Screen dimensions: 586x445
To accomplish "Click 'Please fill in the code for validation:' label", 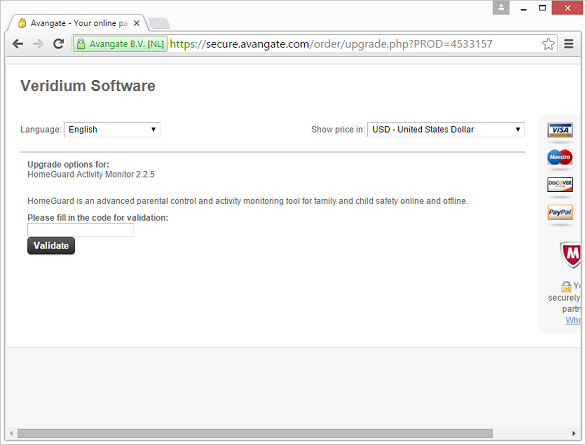I will pyautogui.click(x=98, y=218).
